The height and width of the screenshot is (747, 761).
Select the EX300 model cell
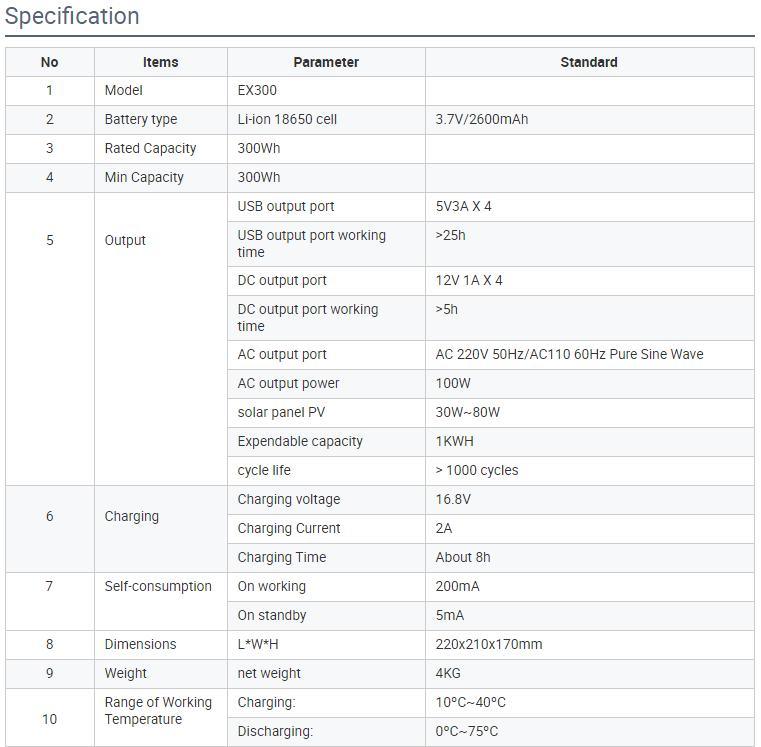point(257,90)
